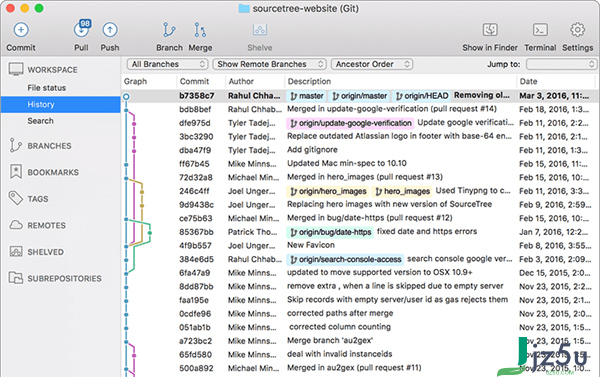Select commit ff67b45 Updated Mac min-spec
Viewport: 600px width, 377px height.
[360, 164]
